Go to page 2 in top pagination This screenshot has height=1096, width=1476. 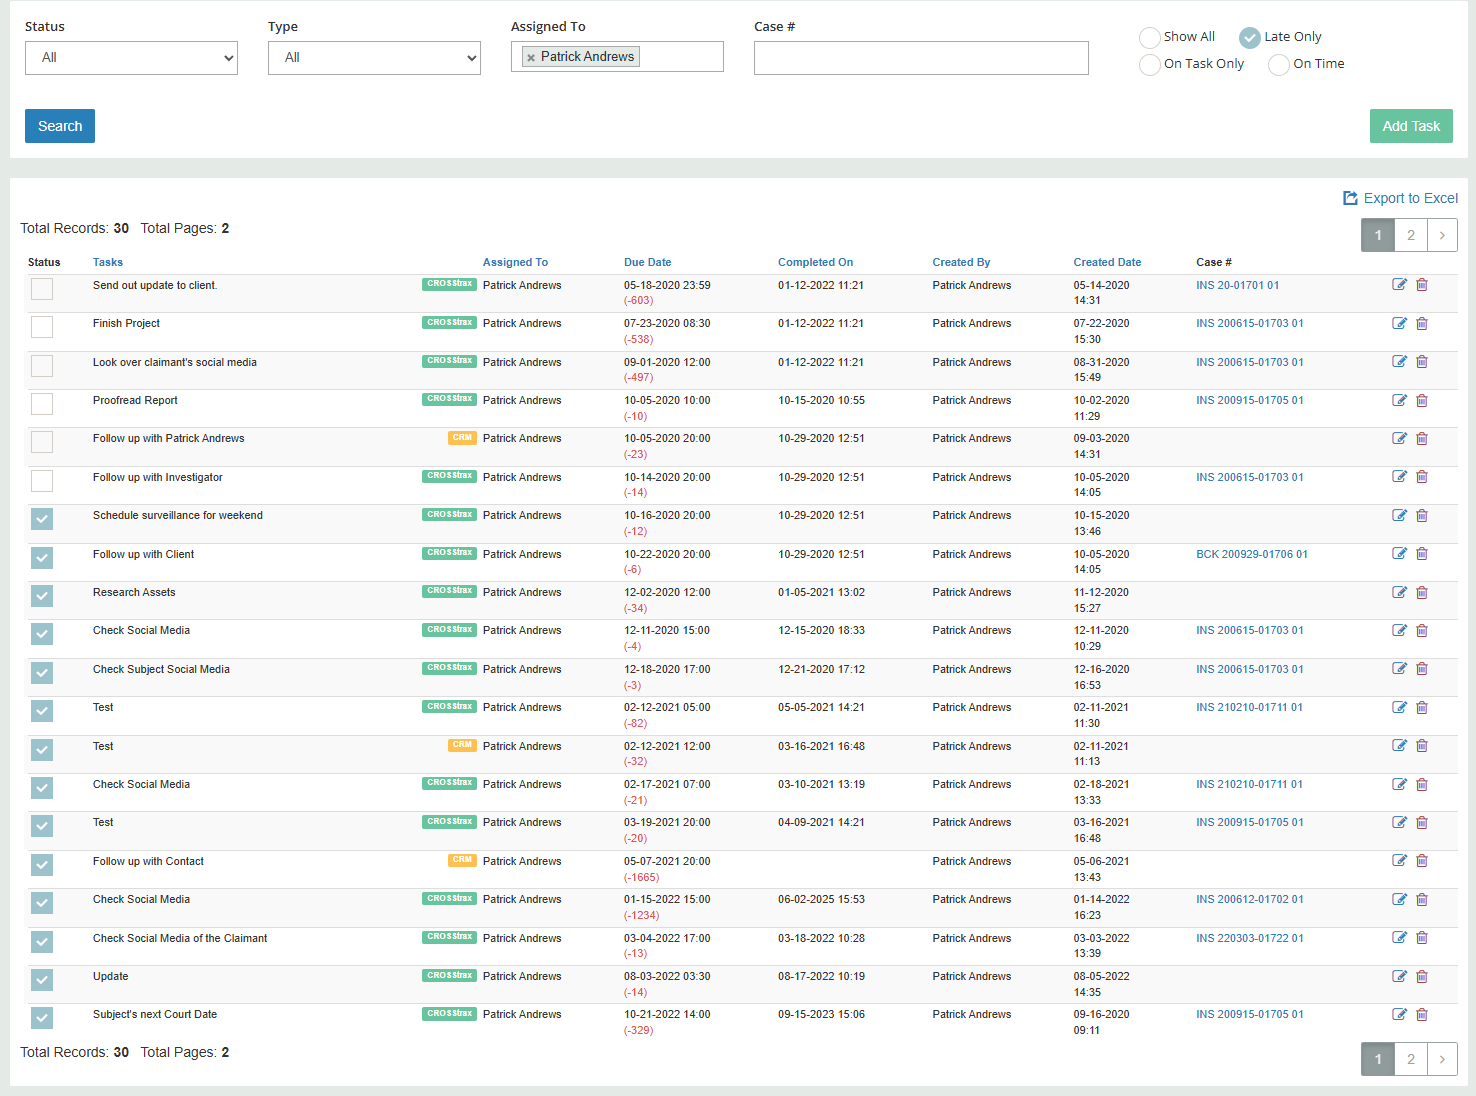pos(1411,235)
